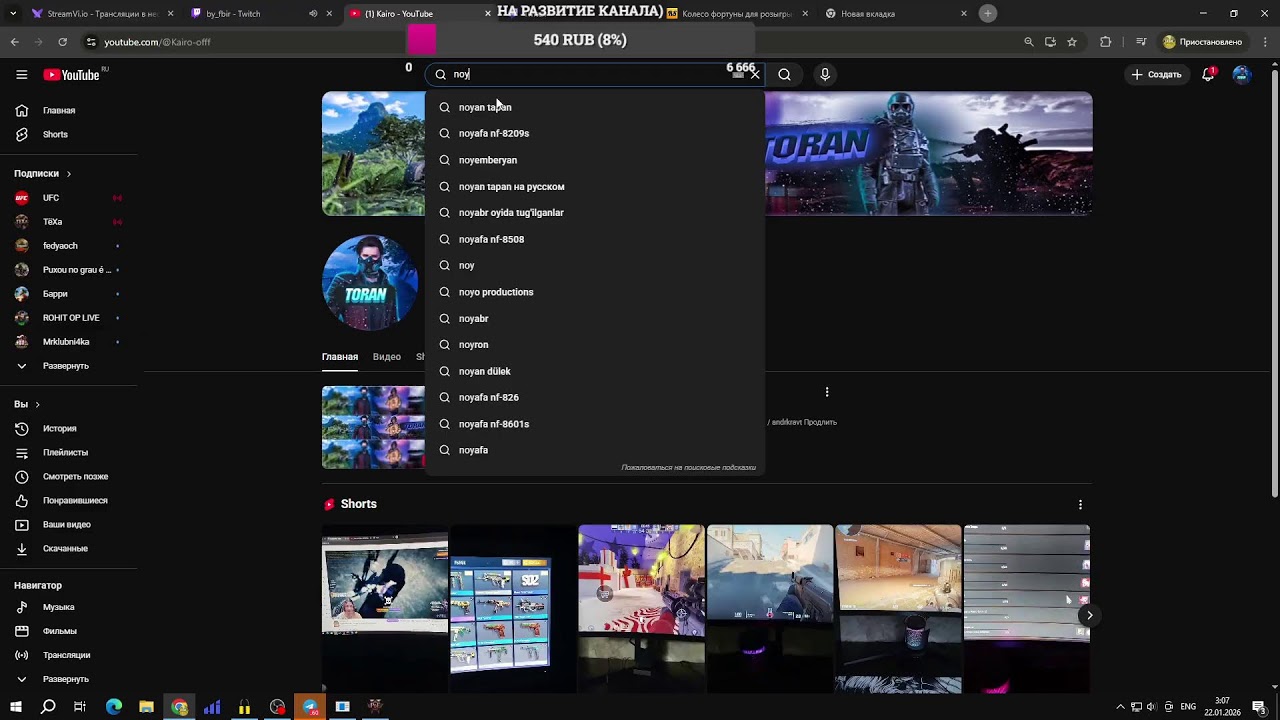Expand the Подписки section
This screenshot has width=1280, height=720.
pos(43,173)
